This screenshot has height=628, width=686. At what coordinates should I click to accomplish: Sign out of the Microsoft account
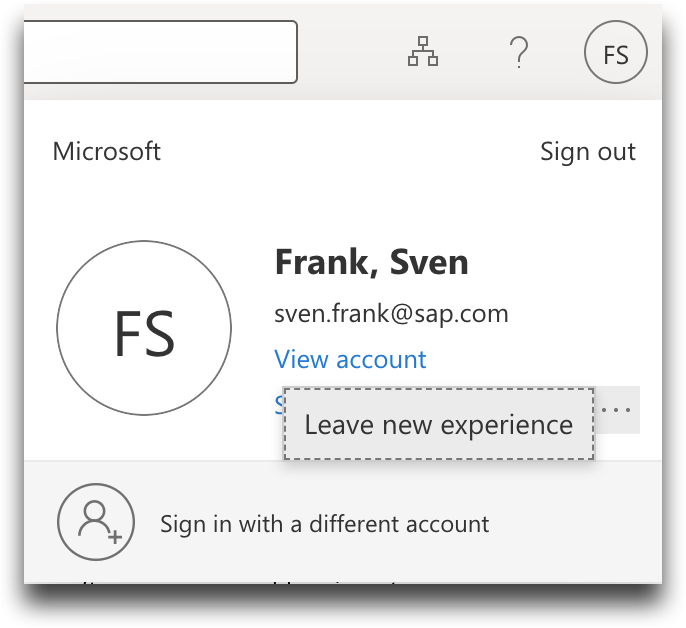587,151
